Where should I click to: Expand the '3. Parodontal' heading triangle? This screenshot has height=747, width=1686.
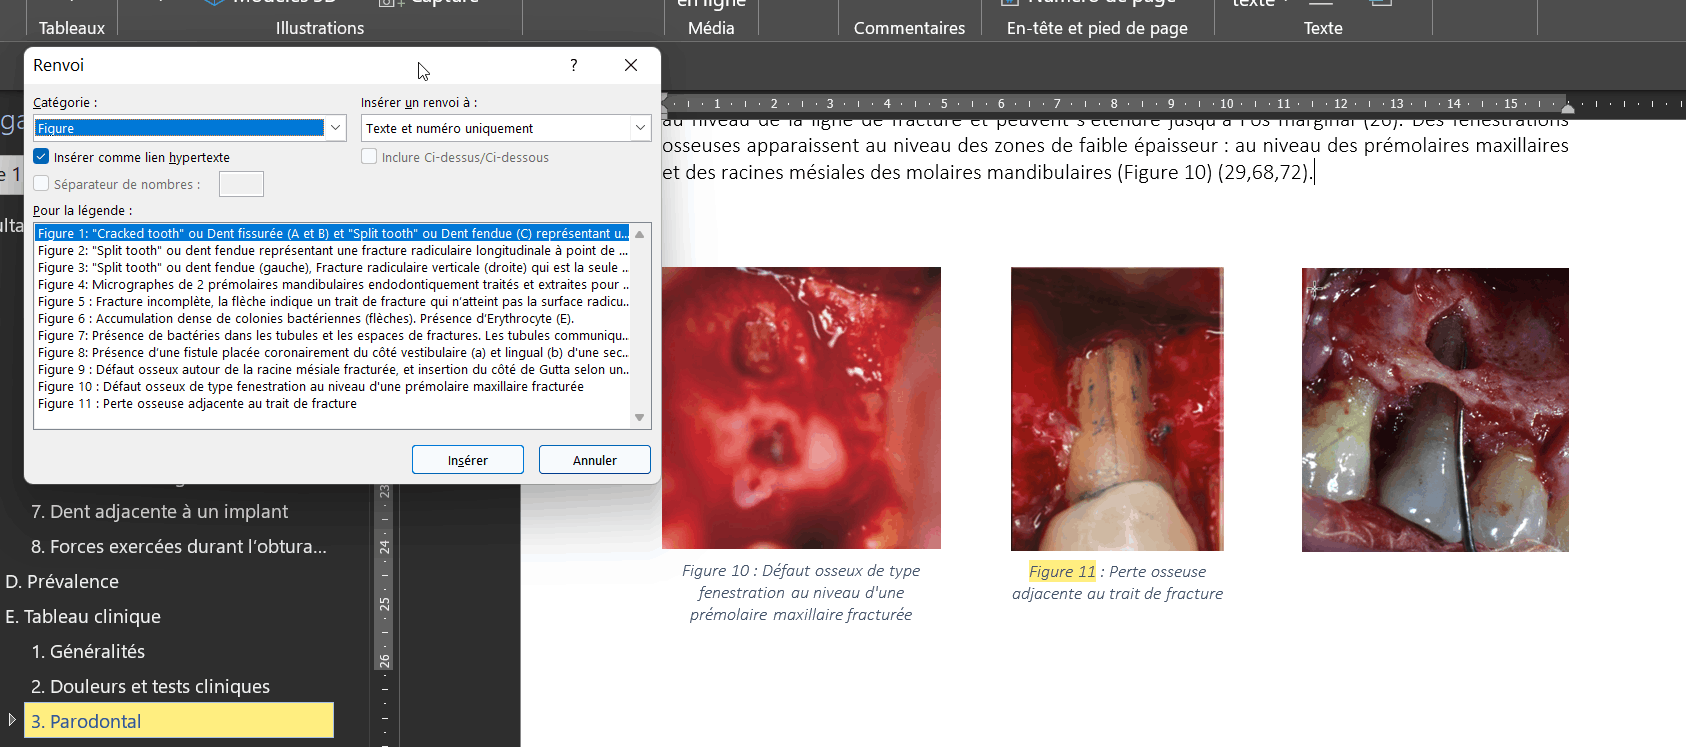point(12,719)
